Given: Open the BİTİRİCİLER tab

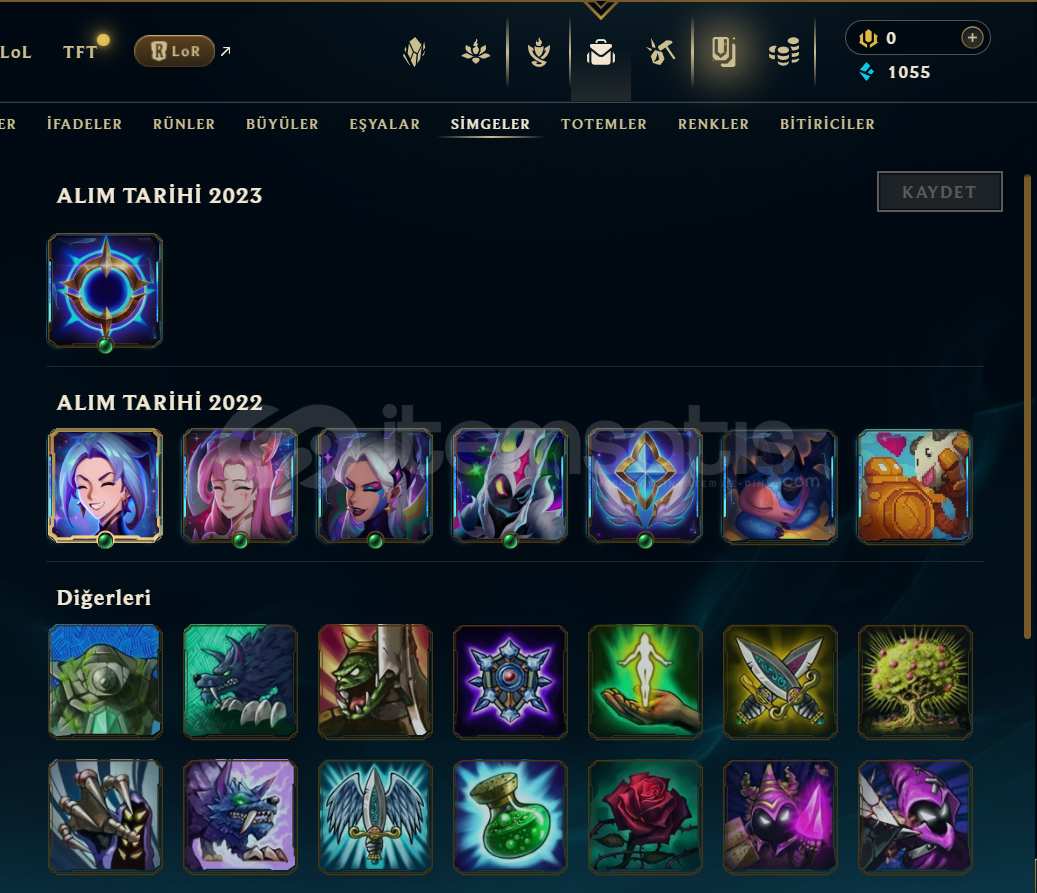Looking at the screenshot, I should tap(827, 124).
